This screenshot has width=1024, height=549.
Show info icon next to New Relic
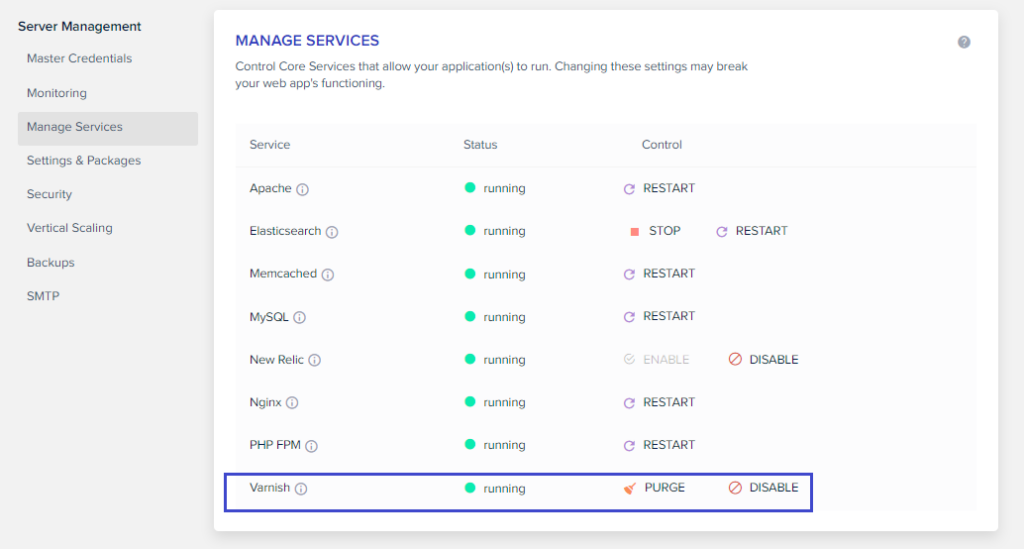click(314, 360)
